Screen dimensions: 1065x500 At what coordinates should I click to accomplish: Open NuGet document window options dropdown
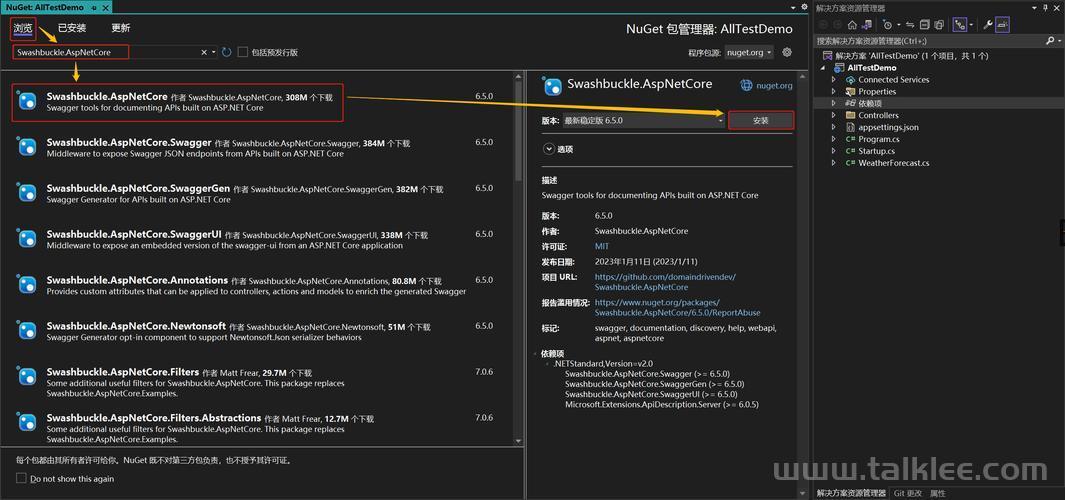pos(795,7)
